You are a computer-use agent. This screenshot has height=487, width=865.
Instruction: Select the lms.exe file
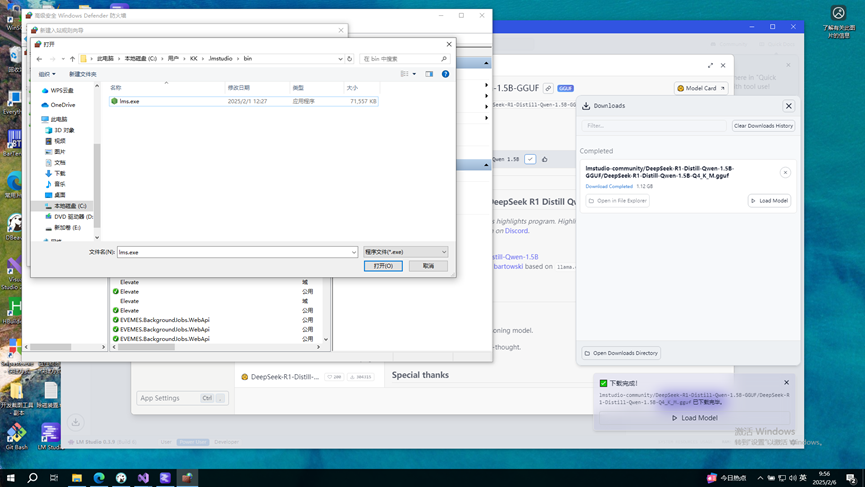(x=243, y=101)
